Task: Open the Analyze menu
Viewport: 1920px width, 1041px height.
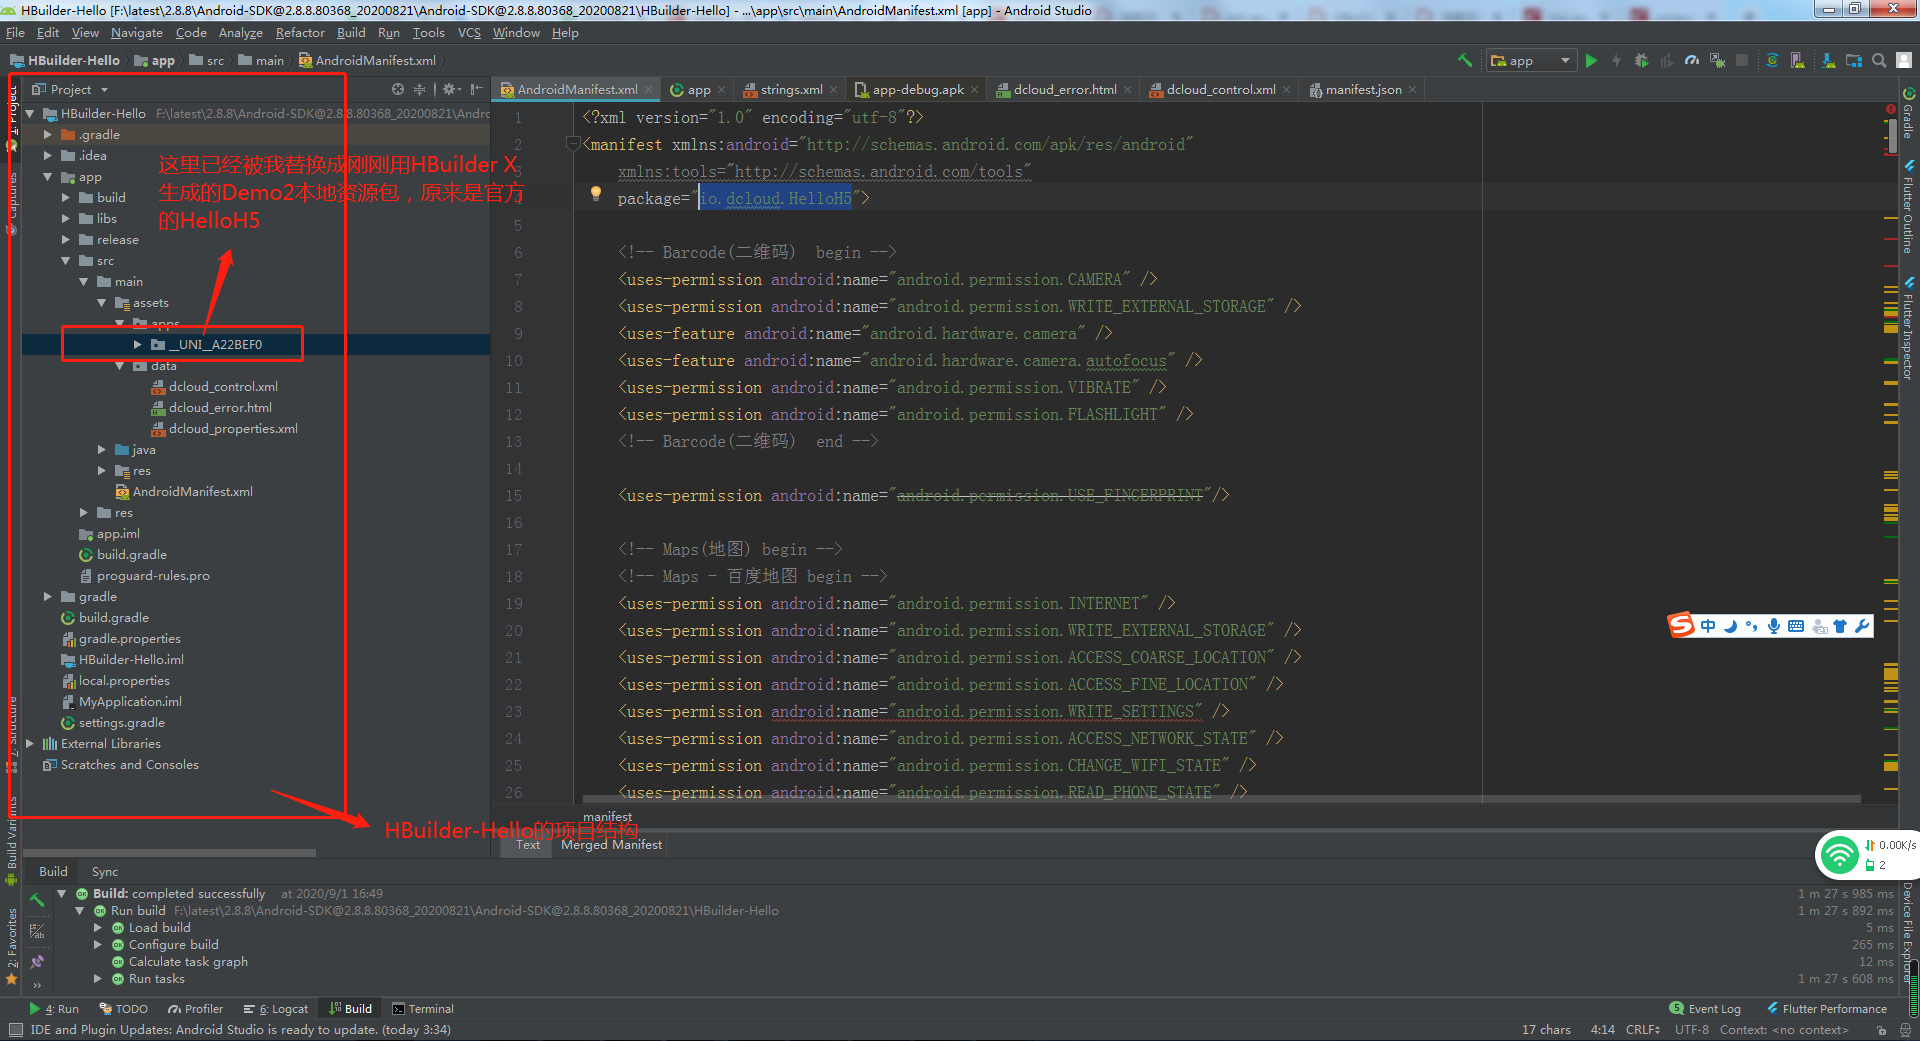Action: (x=240, y=33)
